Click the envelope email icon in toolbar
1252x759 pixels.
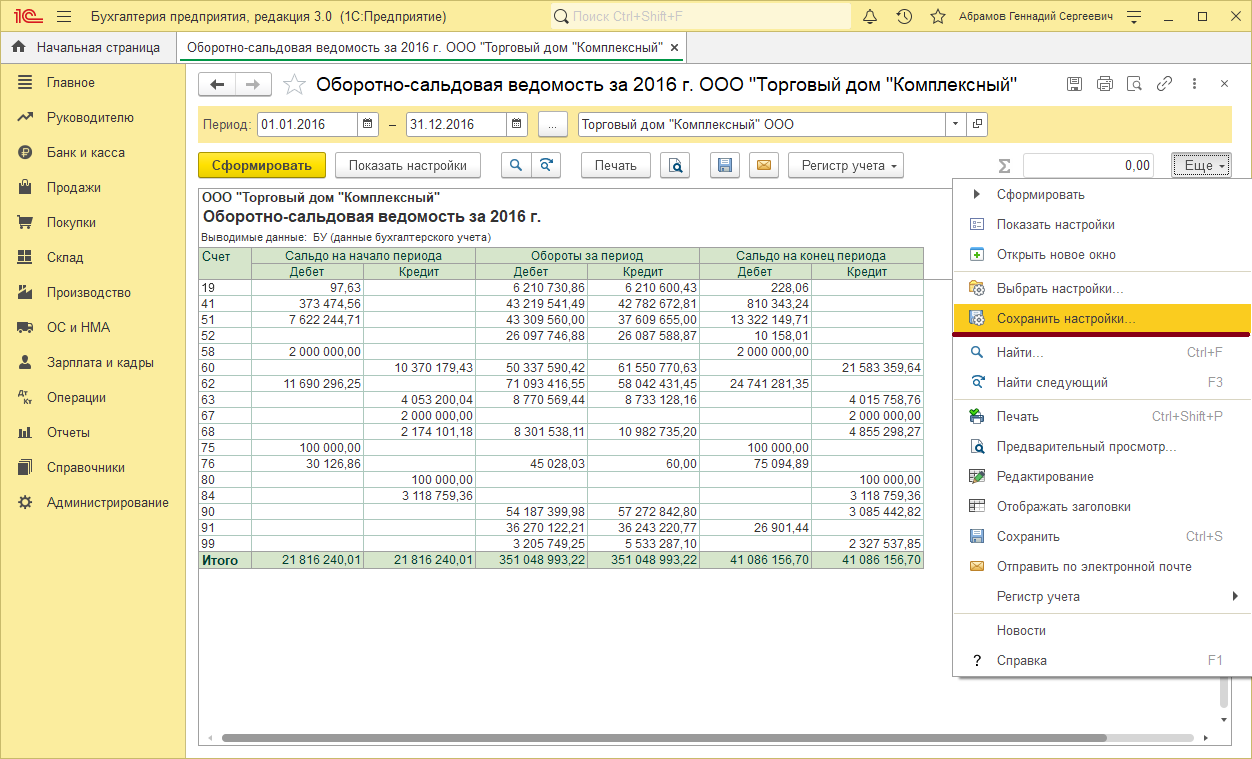(x=764, y=166)
